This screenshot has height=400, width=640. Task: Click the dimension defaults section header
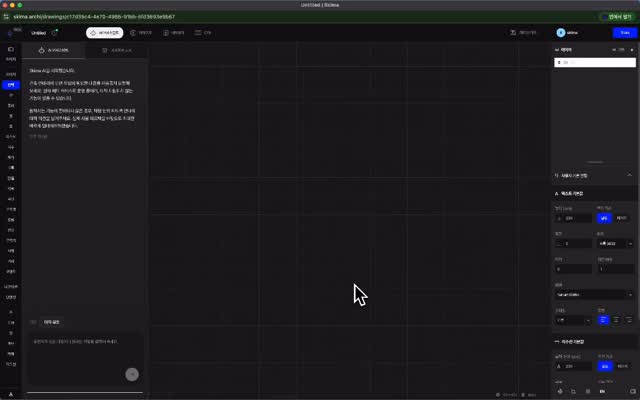[x=595, y=342]
